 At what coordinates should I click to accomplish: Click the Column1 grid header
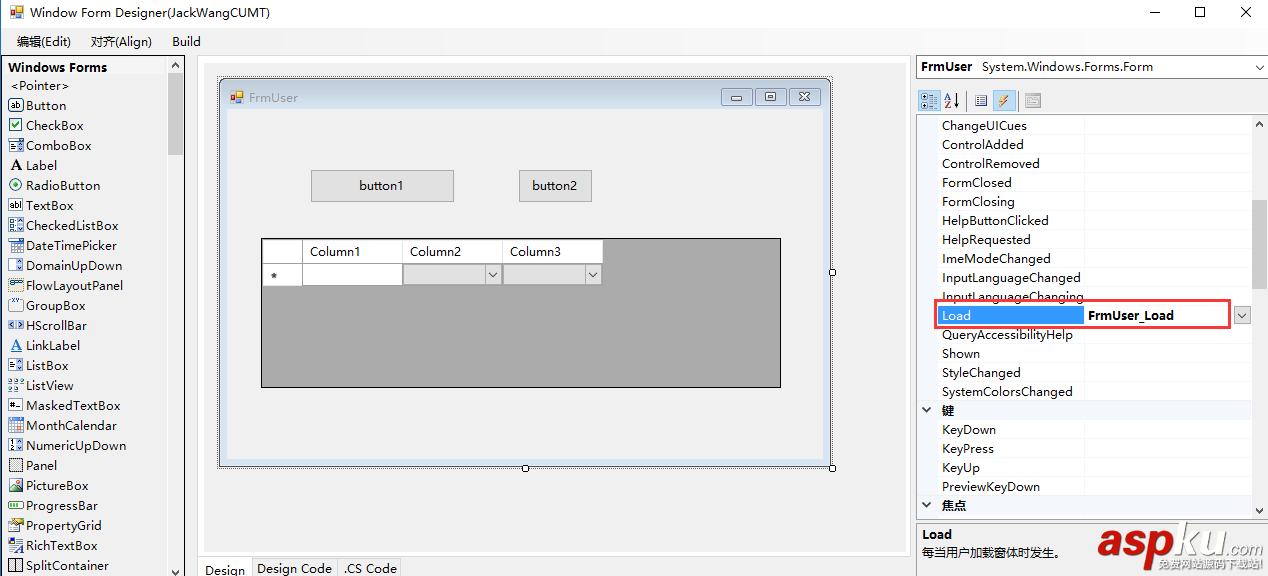(x=352, y=251)
